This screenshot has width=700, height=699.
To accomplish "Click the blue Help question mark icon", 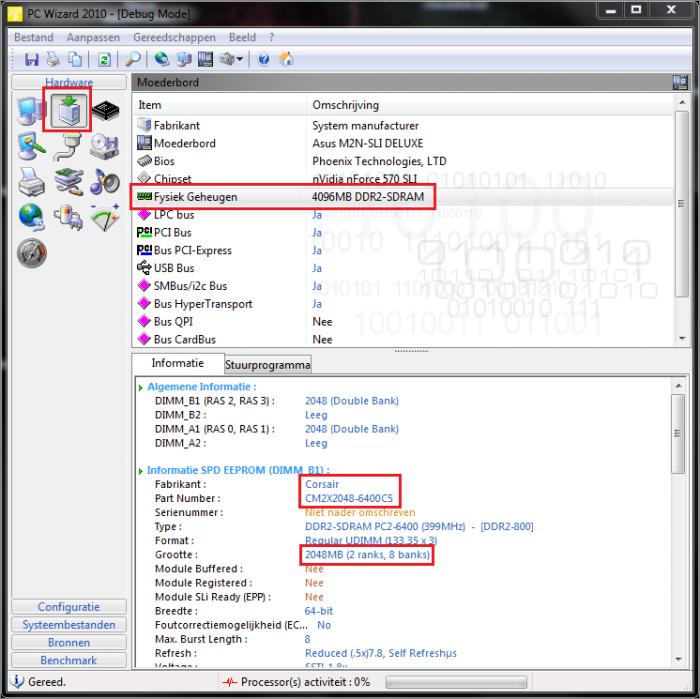I will [264, 59].
